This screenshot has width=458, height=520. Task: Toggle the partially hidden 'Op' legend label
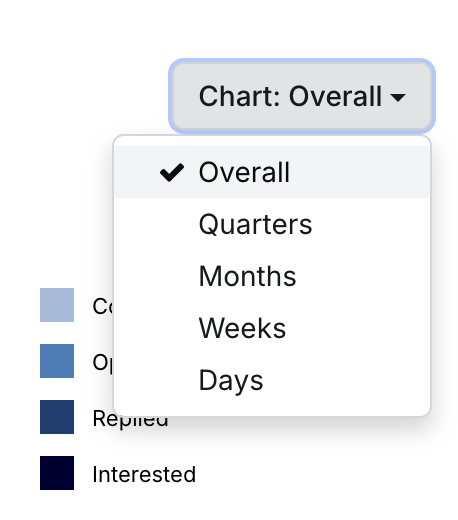click(103, 363)
